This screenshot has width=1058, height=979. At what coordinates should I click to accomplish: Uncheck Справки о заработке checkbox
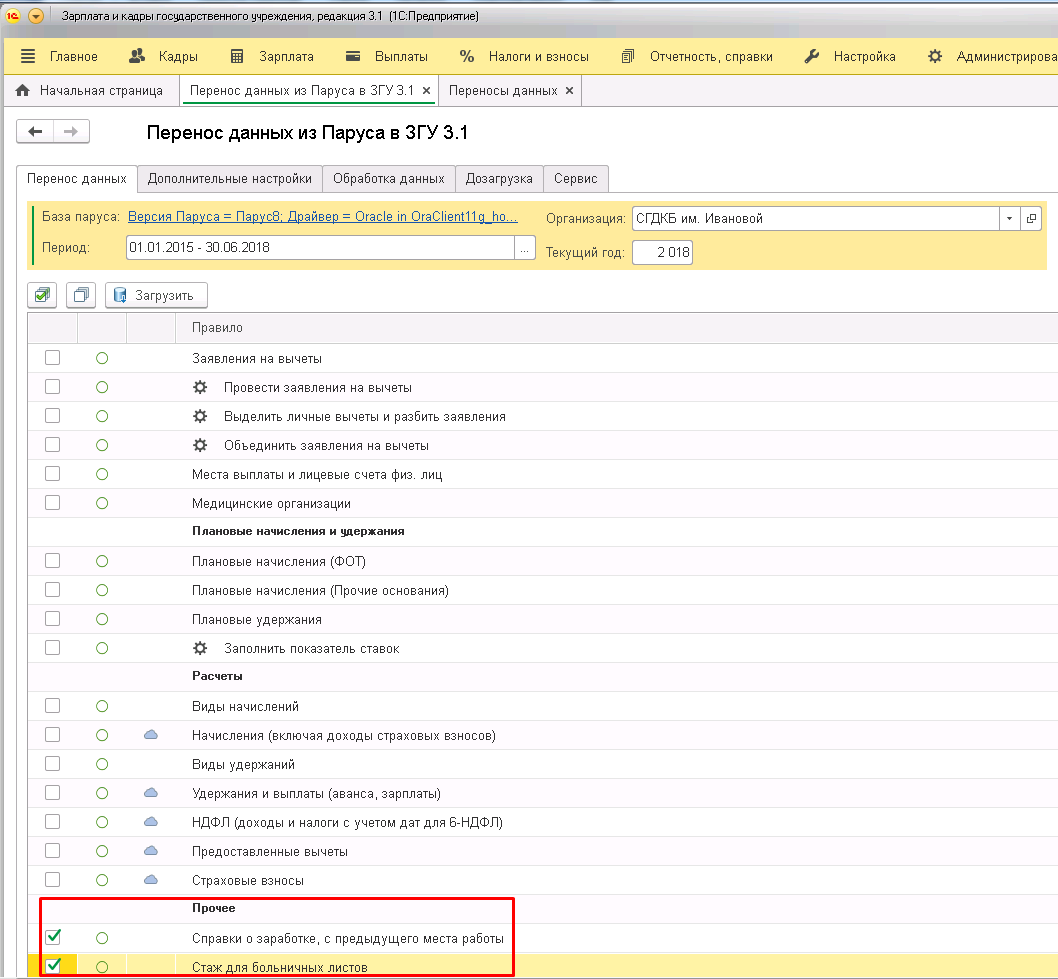coord(53,937)
